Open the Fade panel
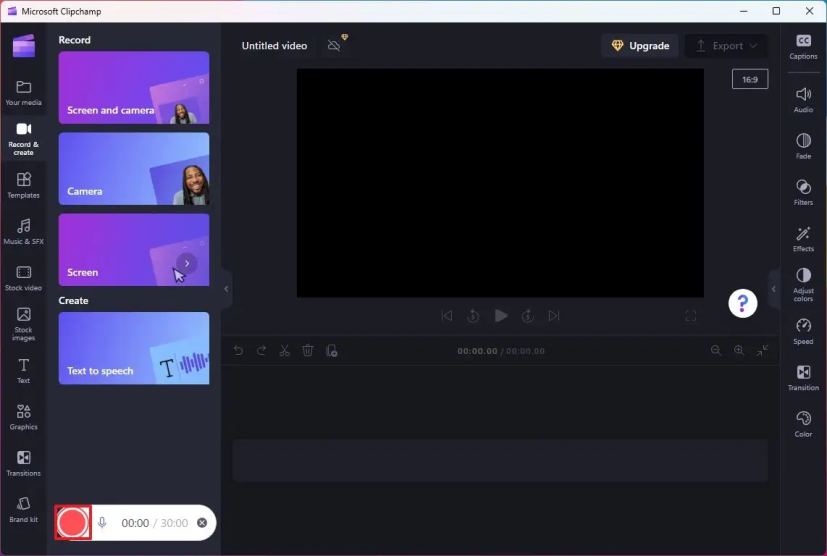The height and width of the screenshot is (556, 827). pos(803,146)
